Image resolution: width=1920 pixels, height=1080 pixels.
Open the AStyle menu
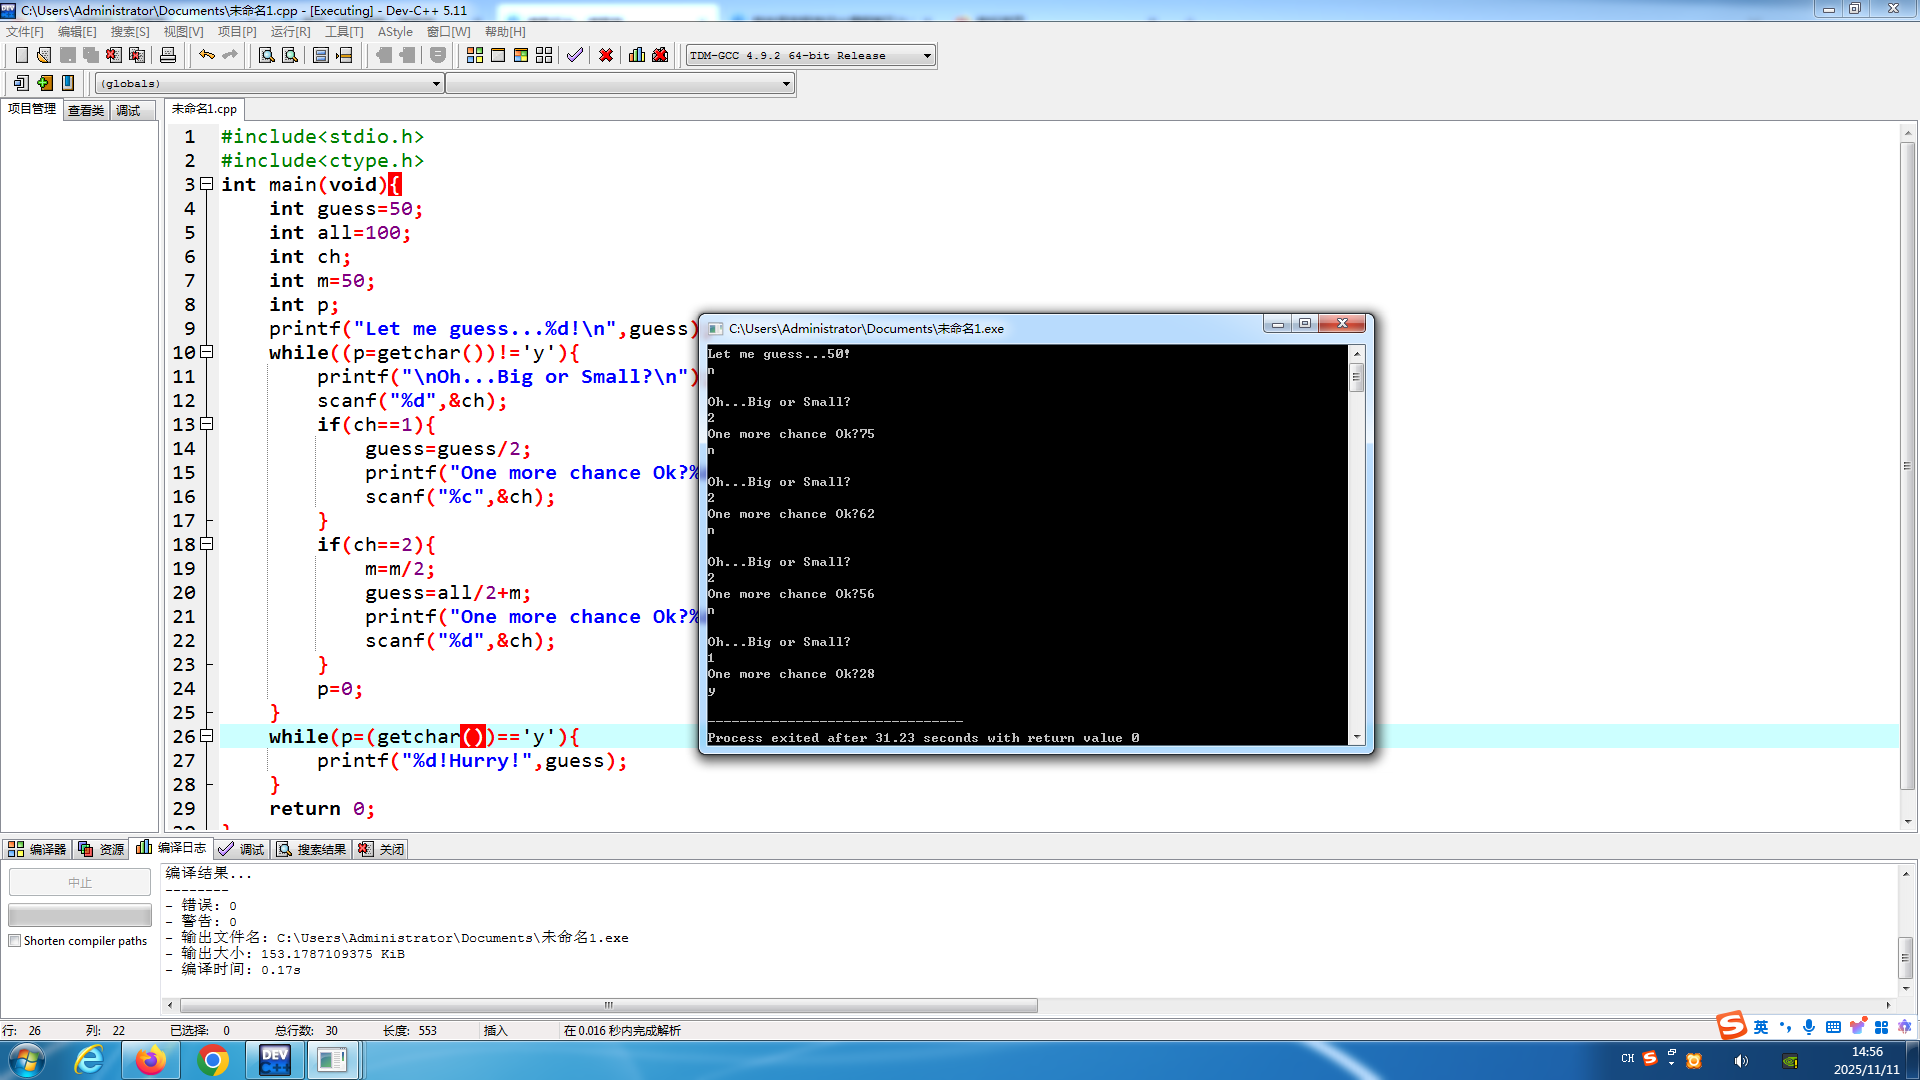(395, 32)
